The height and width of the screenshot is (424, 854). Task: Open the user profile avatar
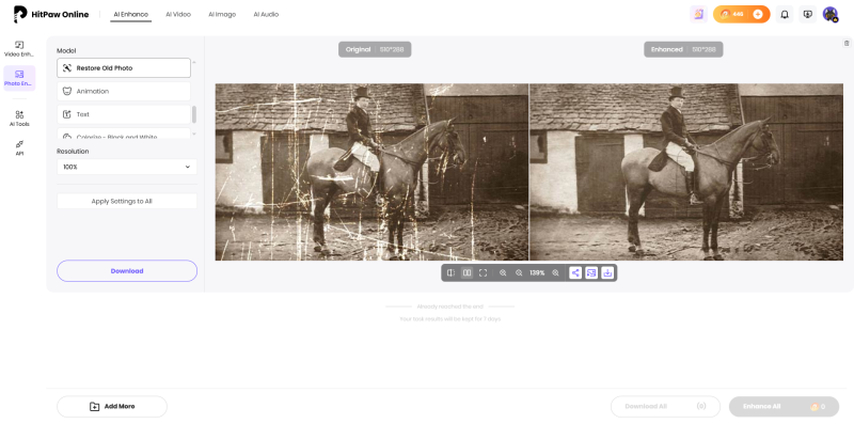click(x=830, y=15)
